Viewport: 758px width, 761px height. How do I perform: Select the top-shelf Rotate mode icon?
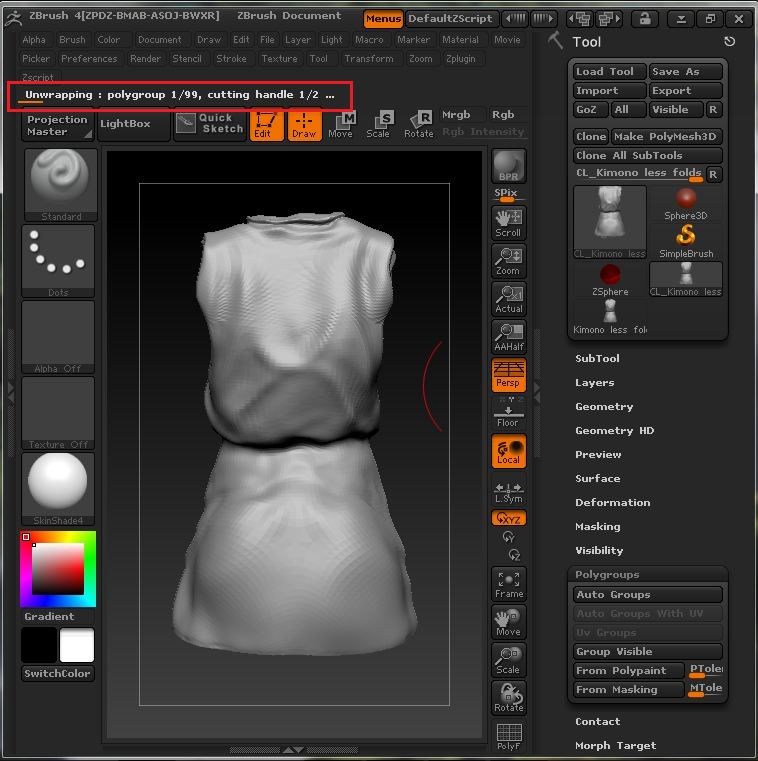click(418, 125)
